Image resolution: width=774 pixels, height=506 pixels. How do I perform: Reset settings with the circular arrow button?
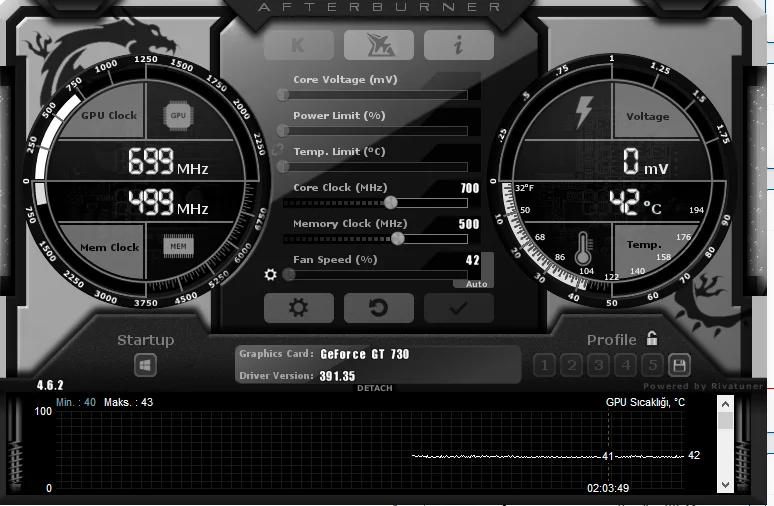click(379, 308)
